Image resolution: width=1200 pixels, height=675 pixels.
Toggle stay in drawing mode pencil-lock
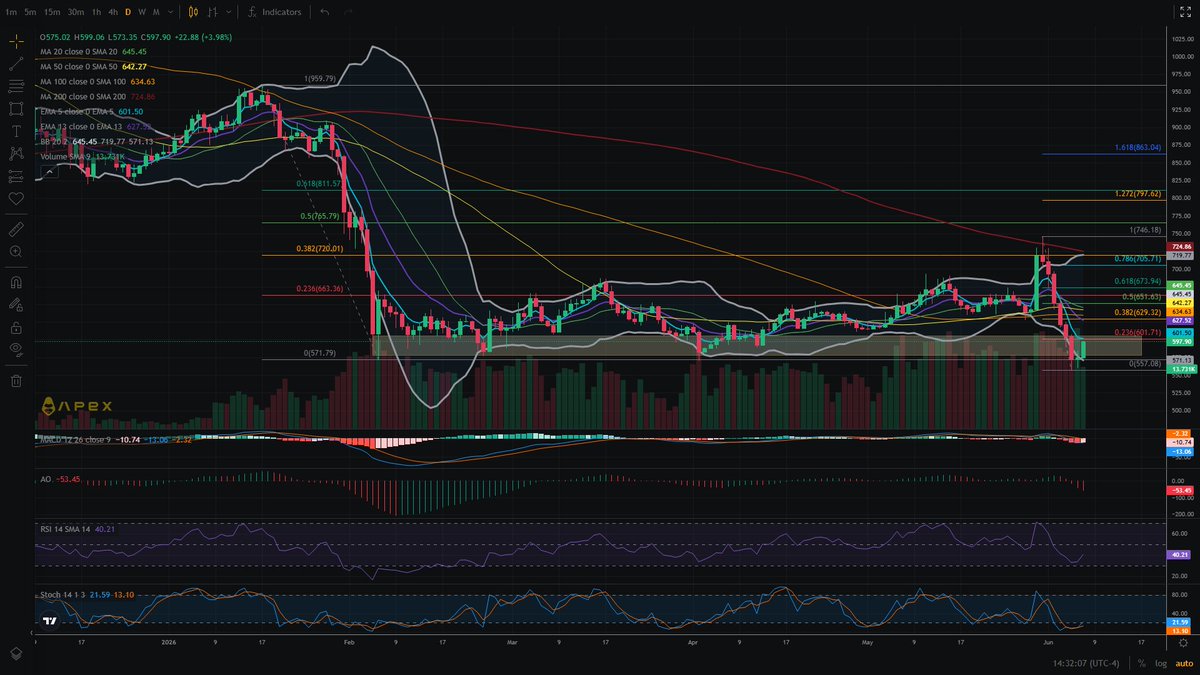tap(15, 304)
